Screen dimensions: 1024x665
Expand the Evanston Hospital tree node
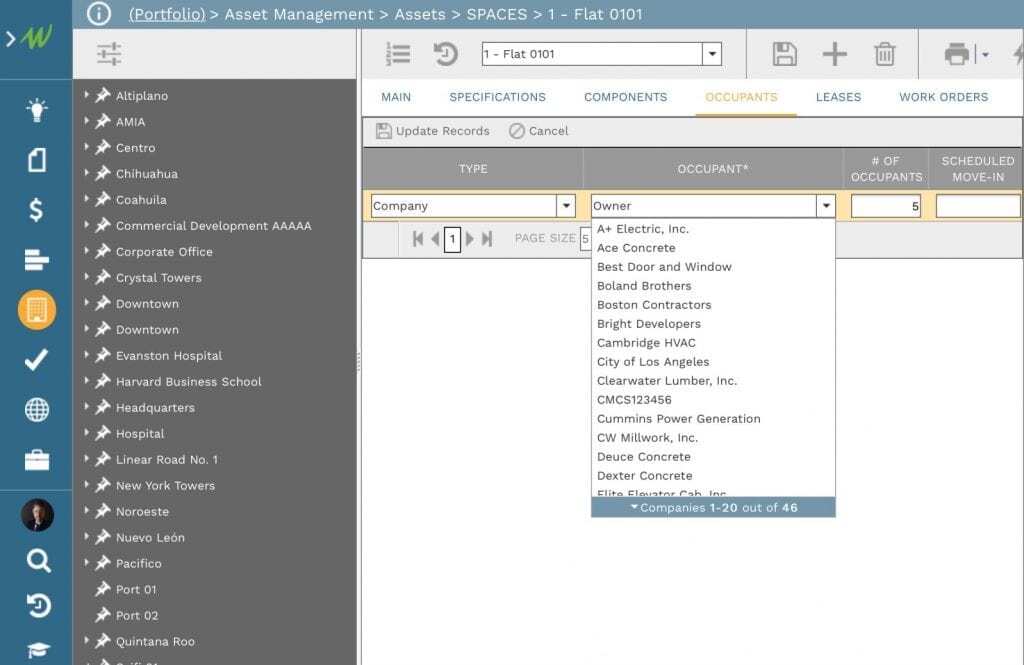click(86, 355)
